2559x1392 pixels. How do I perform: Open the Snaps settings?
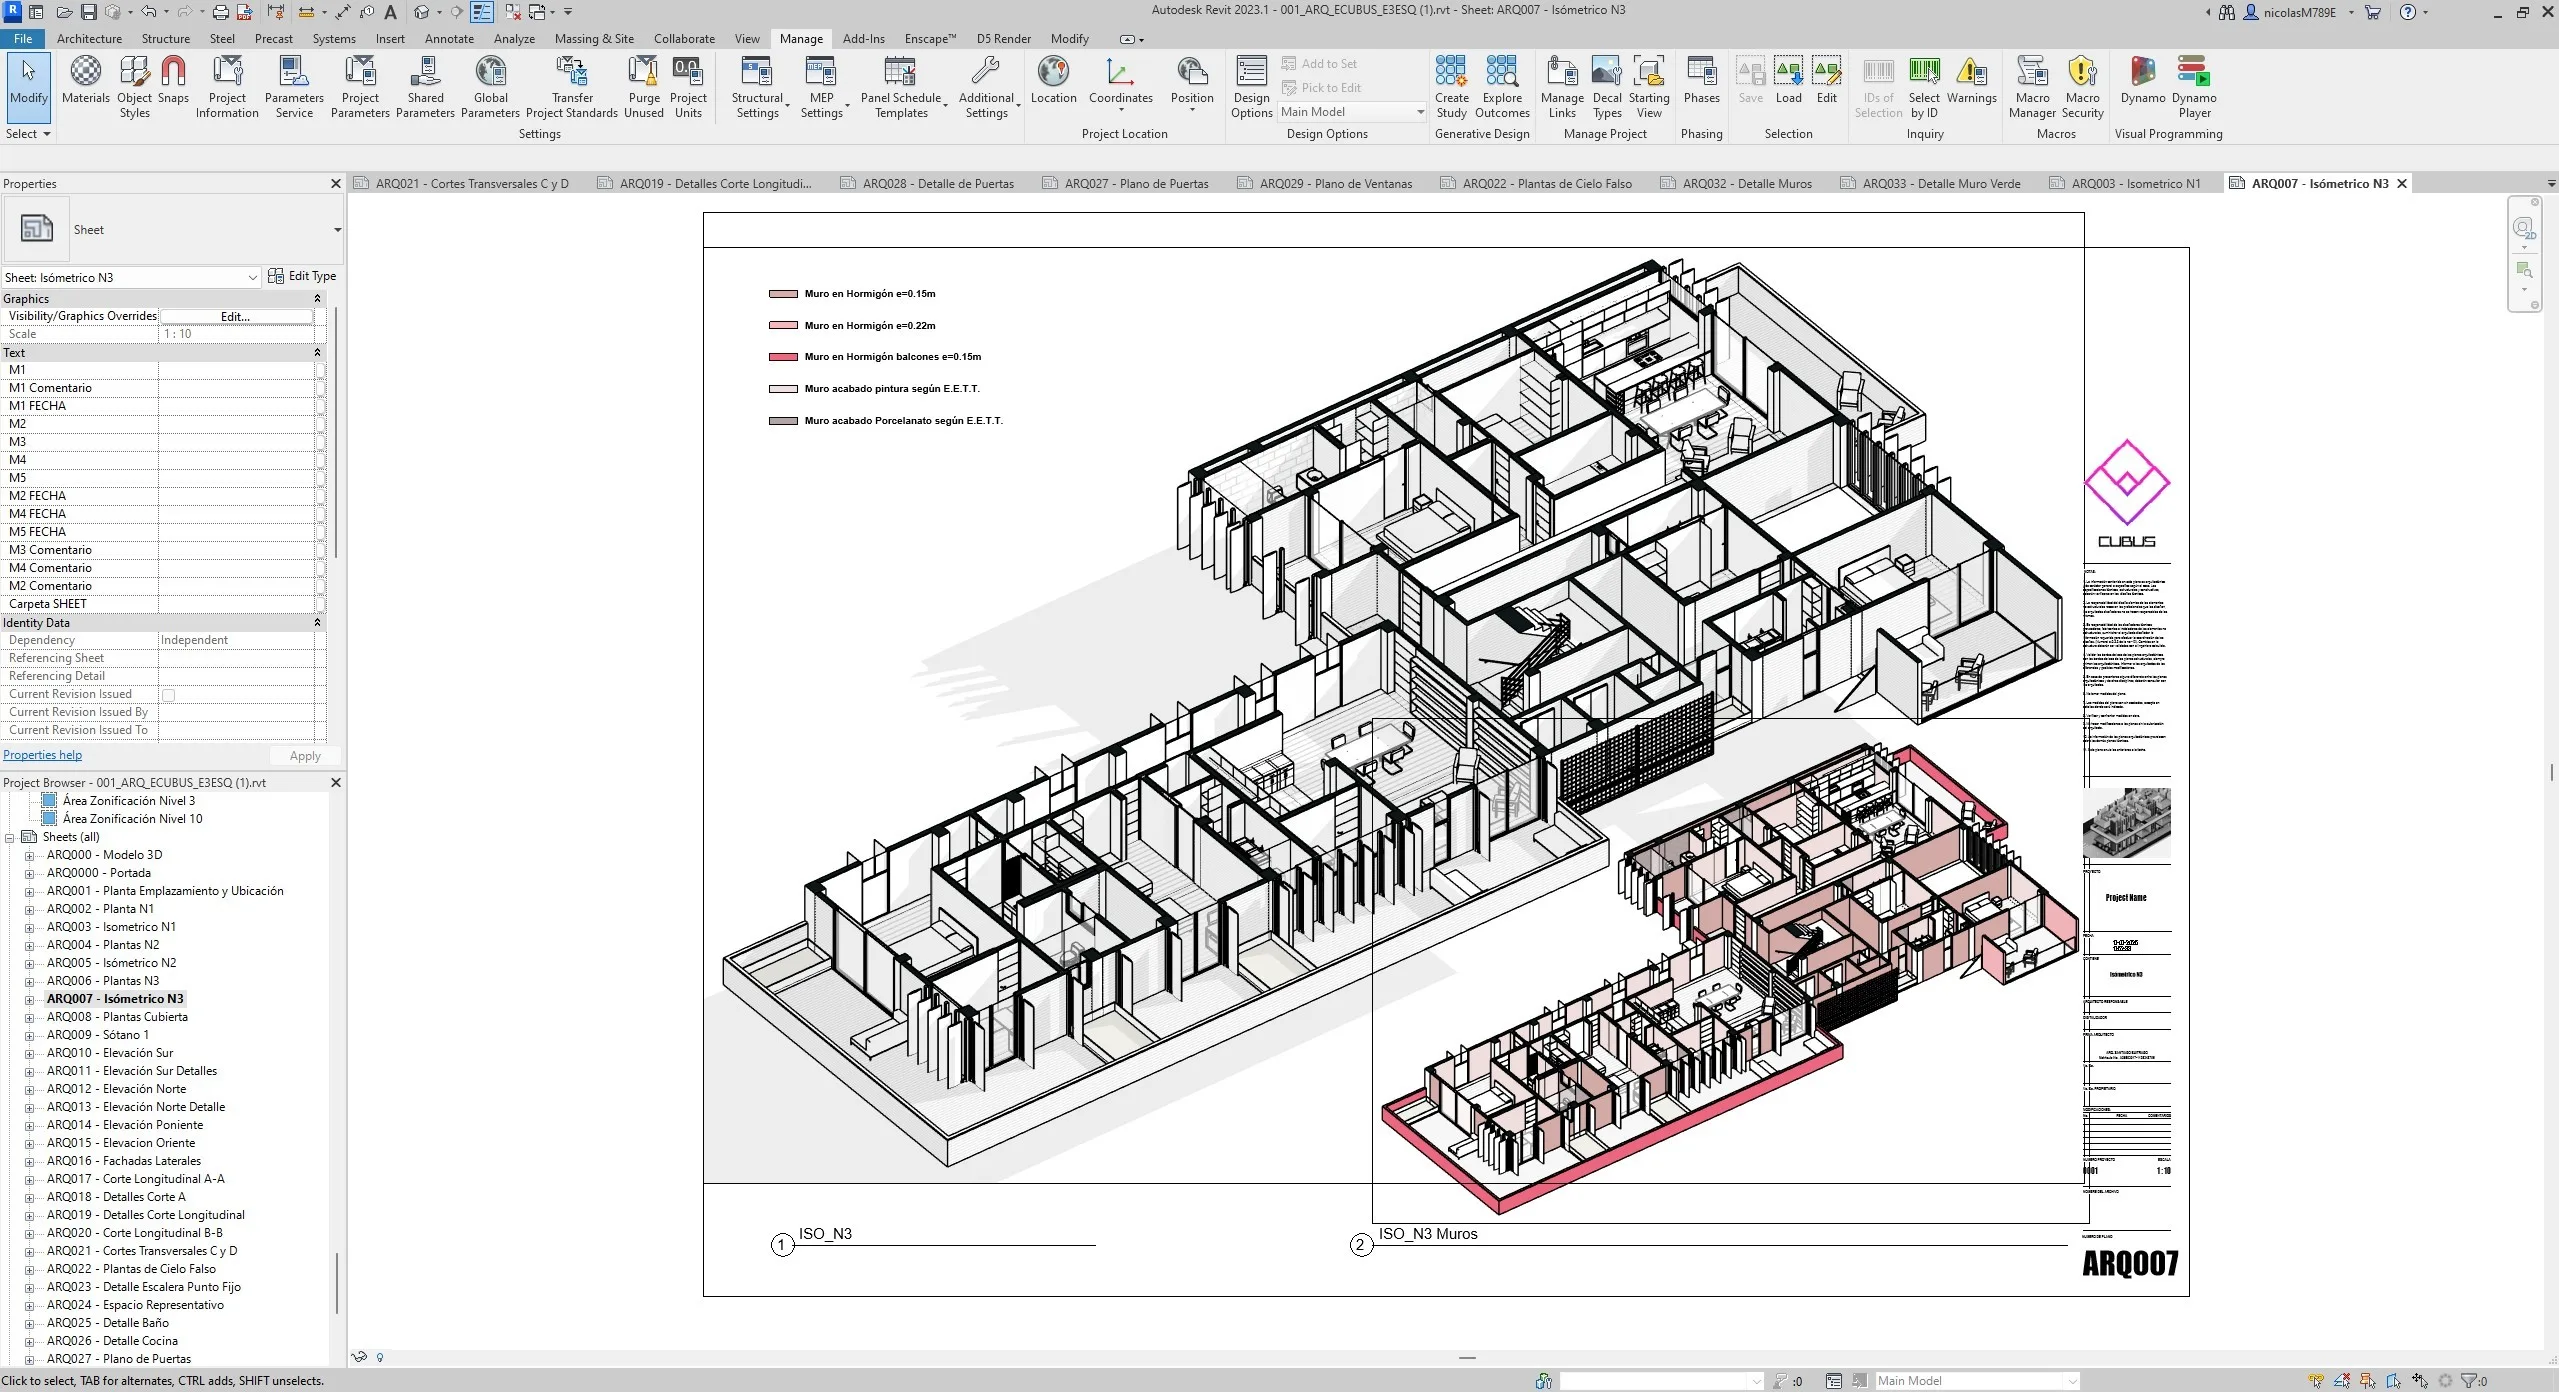(x=173, y=80)
